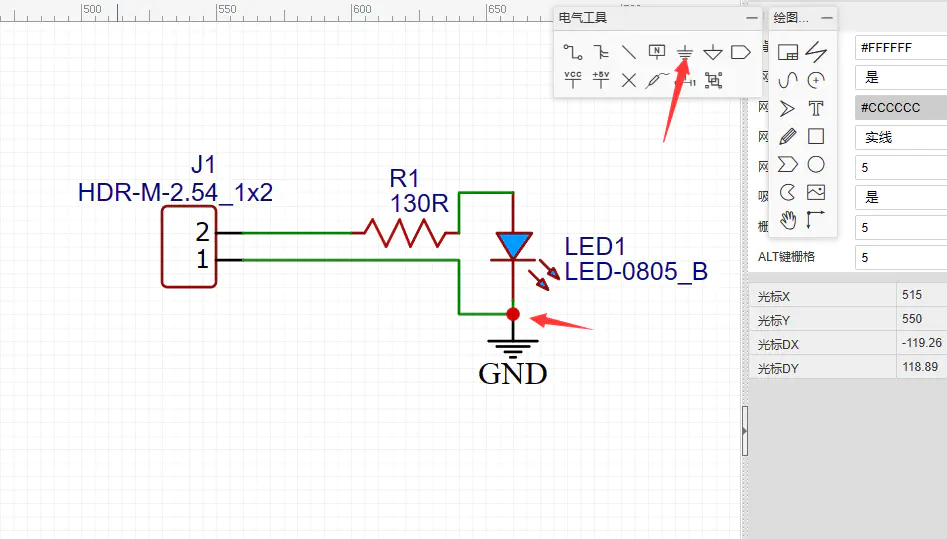The width and height of the screenshot is (947, 539).
Task: Open the 是 dropdown below #FFFFFF
Action: click(900, 77)
